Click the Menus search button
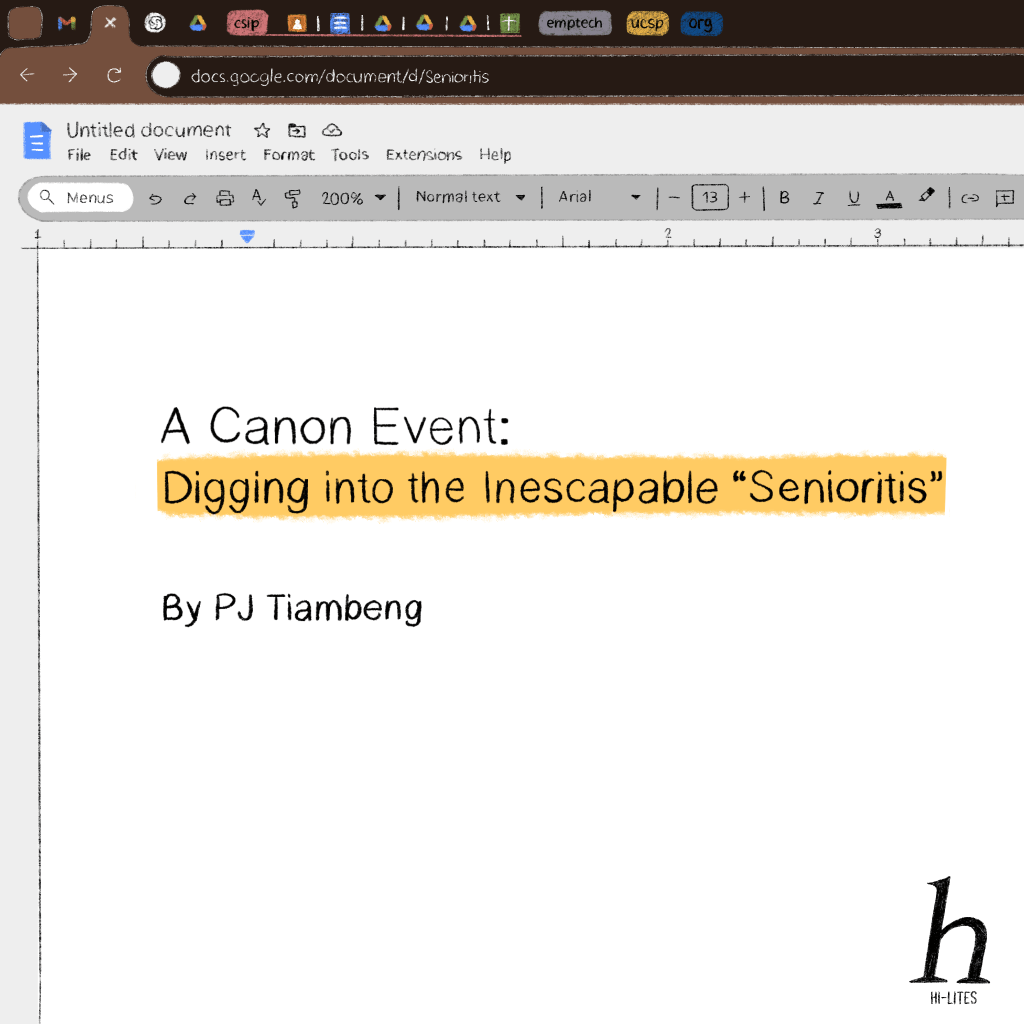Screen dimensions: 1024x1024 click(x=79, y=198)
